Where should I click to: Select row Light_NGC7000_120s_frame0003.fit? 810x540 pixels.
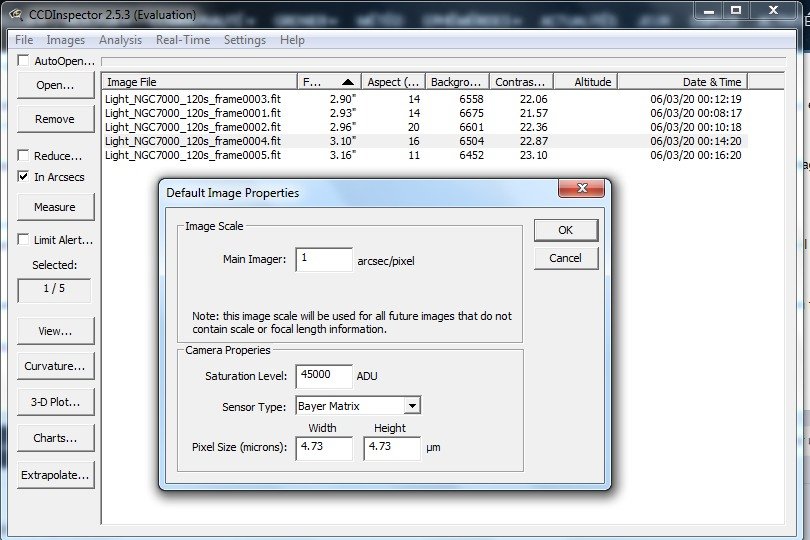click(425, 99)
